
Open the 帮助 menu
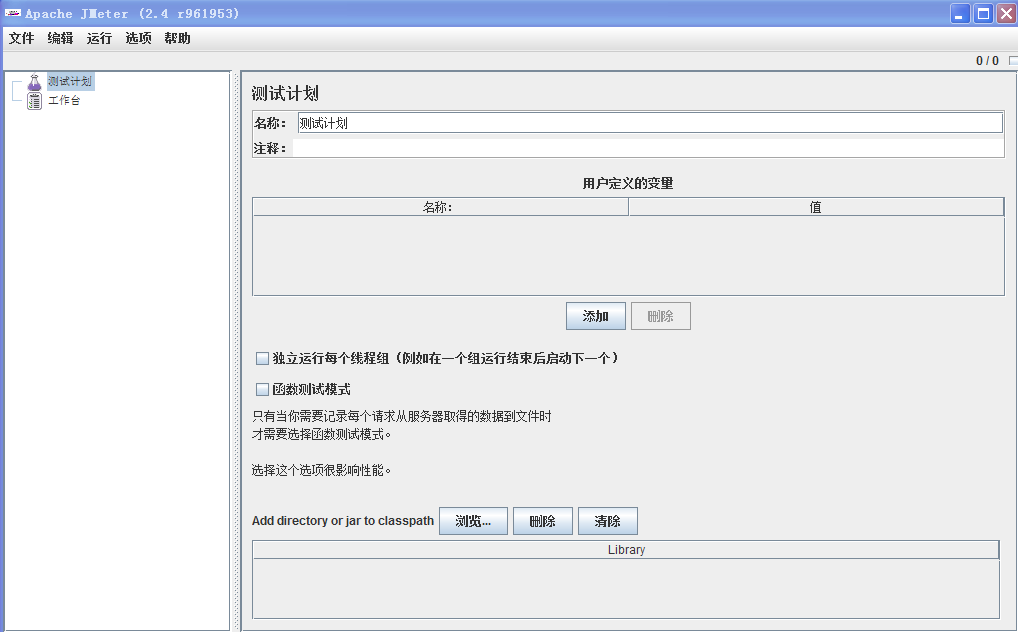point(177,38)
